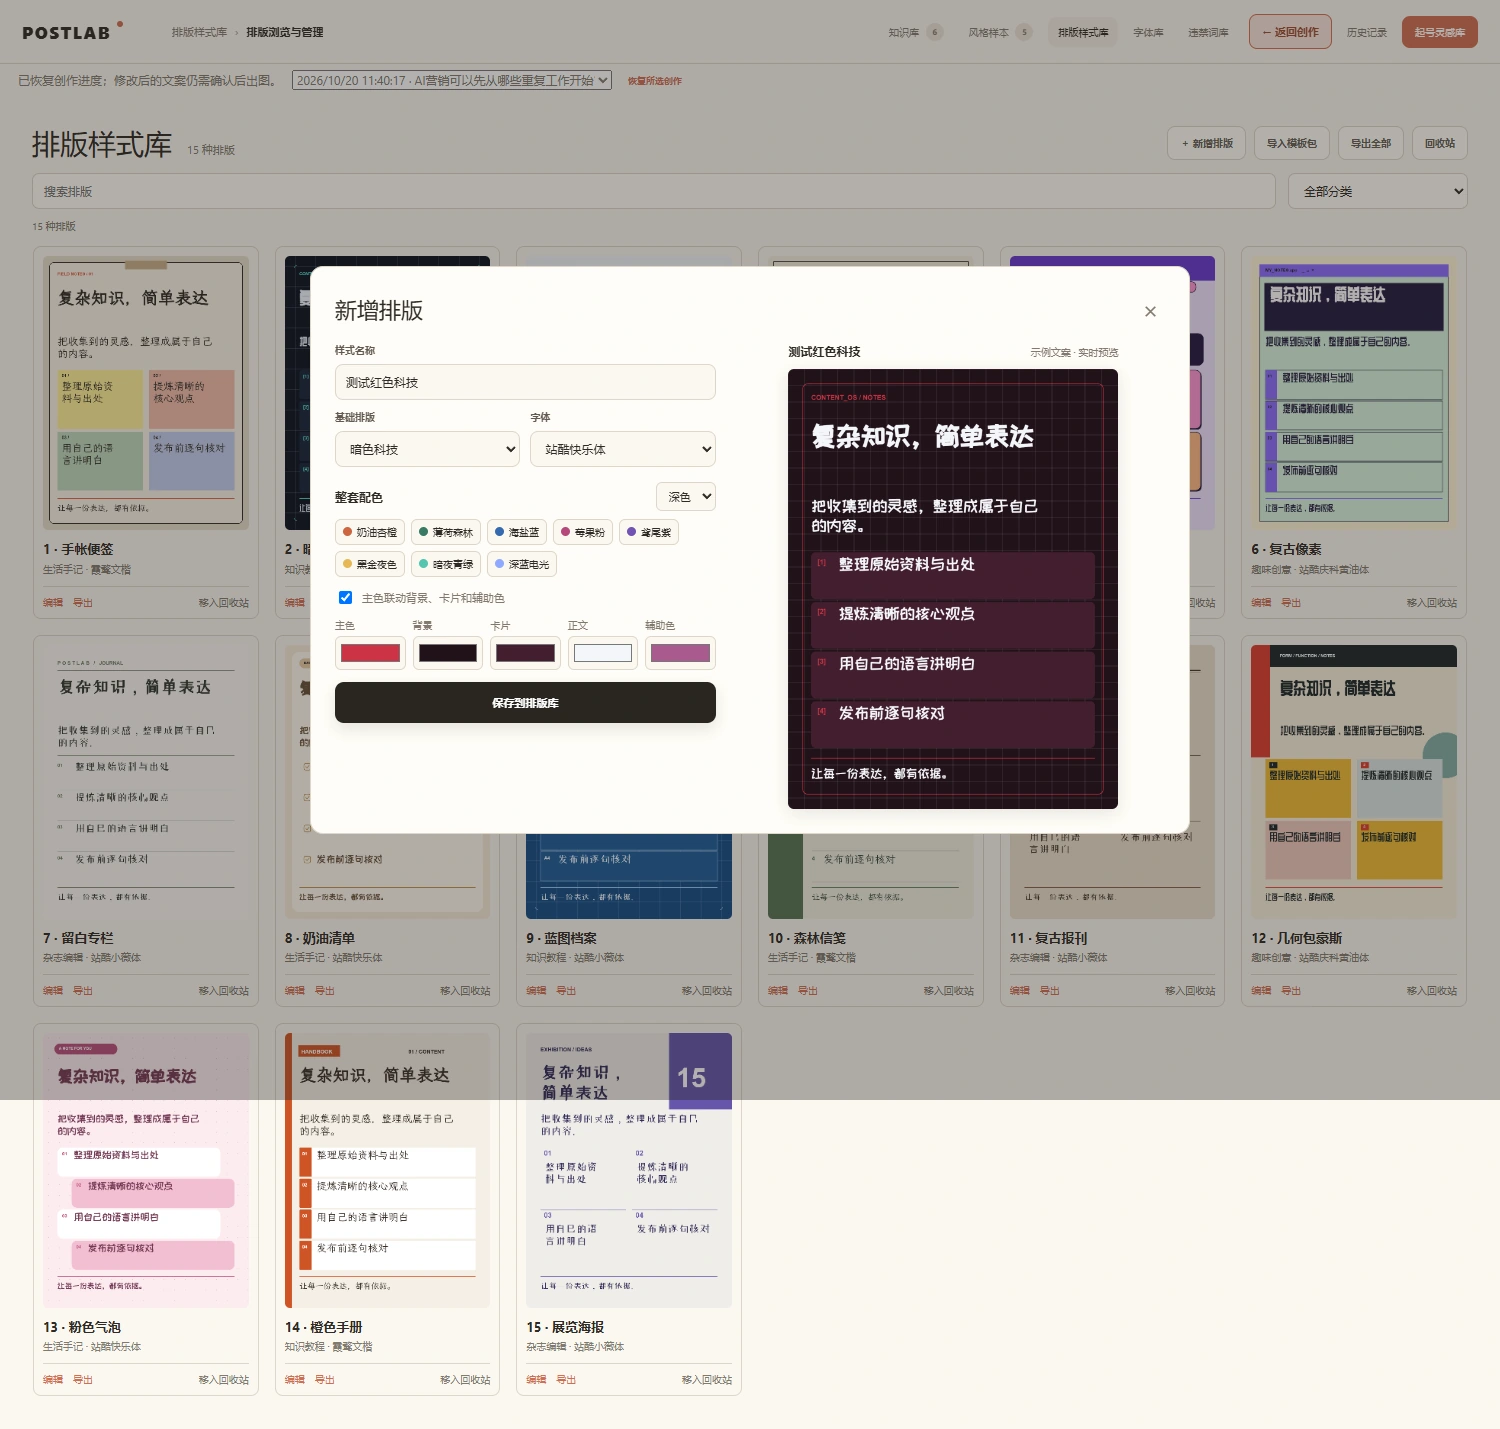Click the 新增排版 button on the library page
The height and width of the screenshot is (1429, 1500).
click(x=1207, y=143)
